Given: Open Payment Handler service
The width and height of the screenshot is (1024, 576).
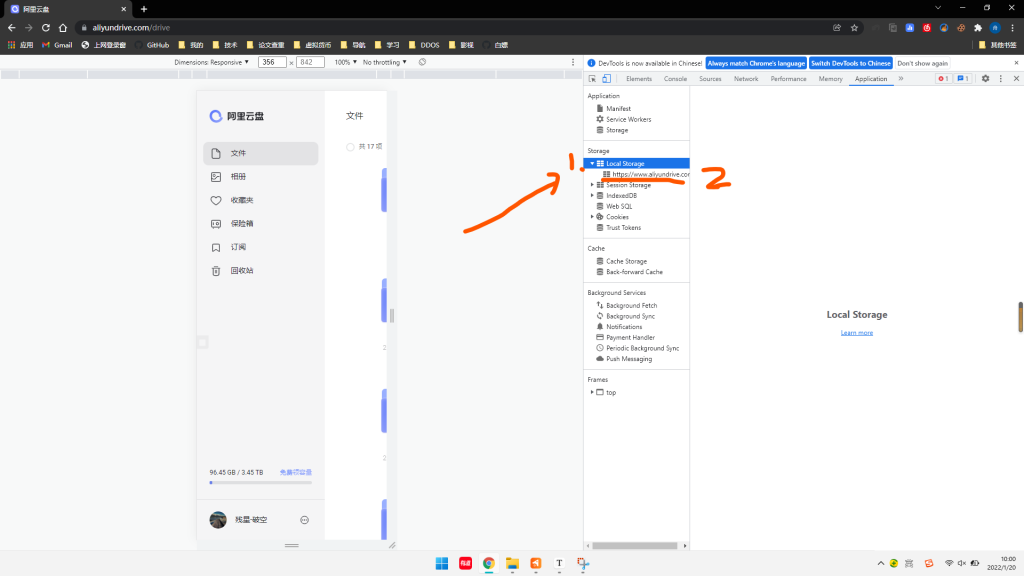Looking at the screenshot, I should pos(630,338).
